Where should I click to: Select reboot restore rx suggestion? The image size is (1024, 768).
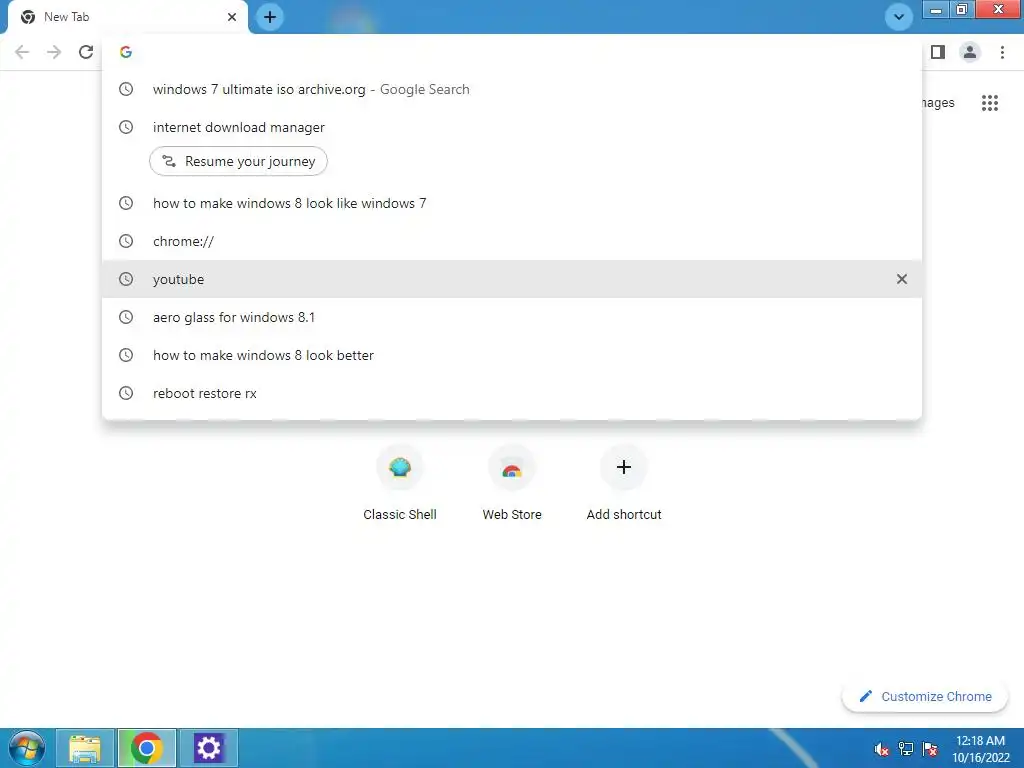(x=512, y=393)
